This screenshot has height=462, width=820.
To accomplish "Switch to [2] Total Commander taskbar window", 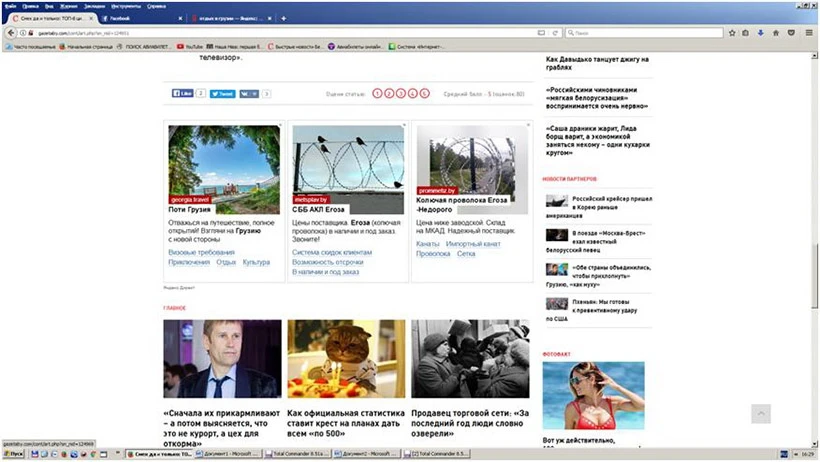I will (x=436, y=454).
